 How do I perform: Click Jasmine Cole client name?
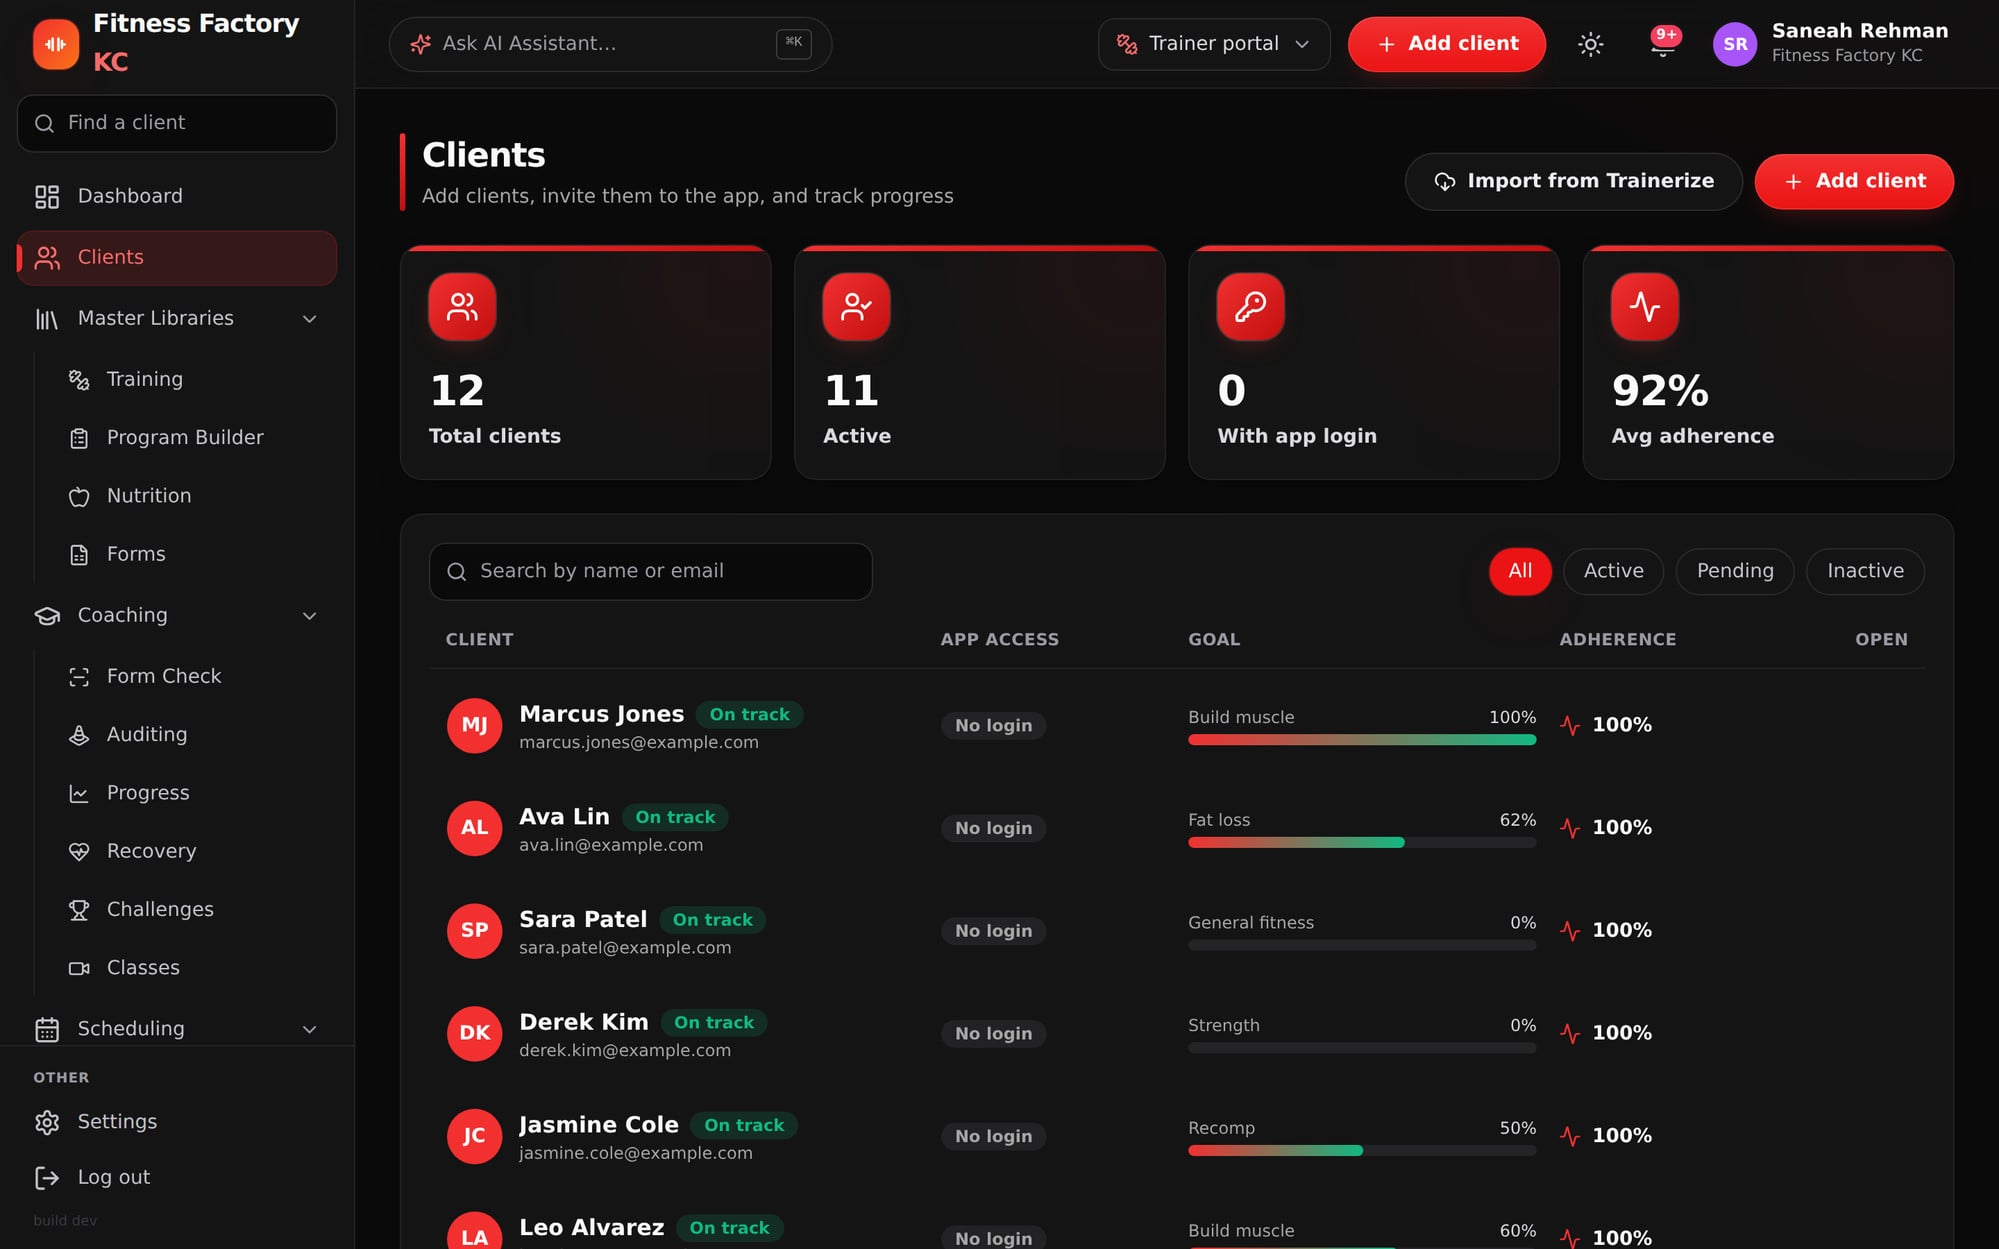point(599,1125)
